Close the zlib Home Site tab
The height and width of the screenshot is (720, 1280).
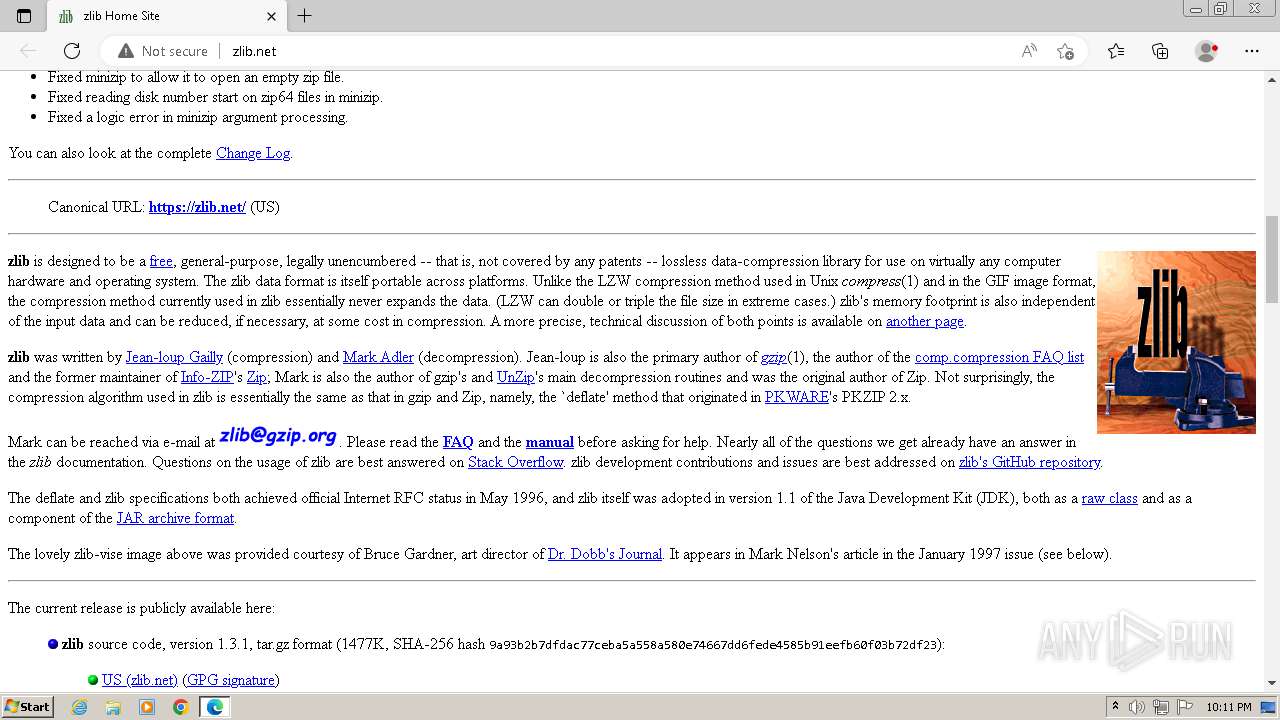click(x=272, y=16)
